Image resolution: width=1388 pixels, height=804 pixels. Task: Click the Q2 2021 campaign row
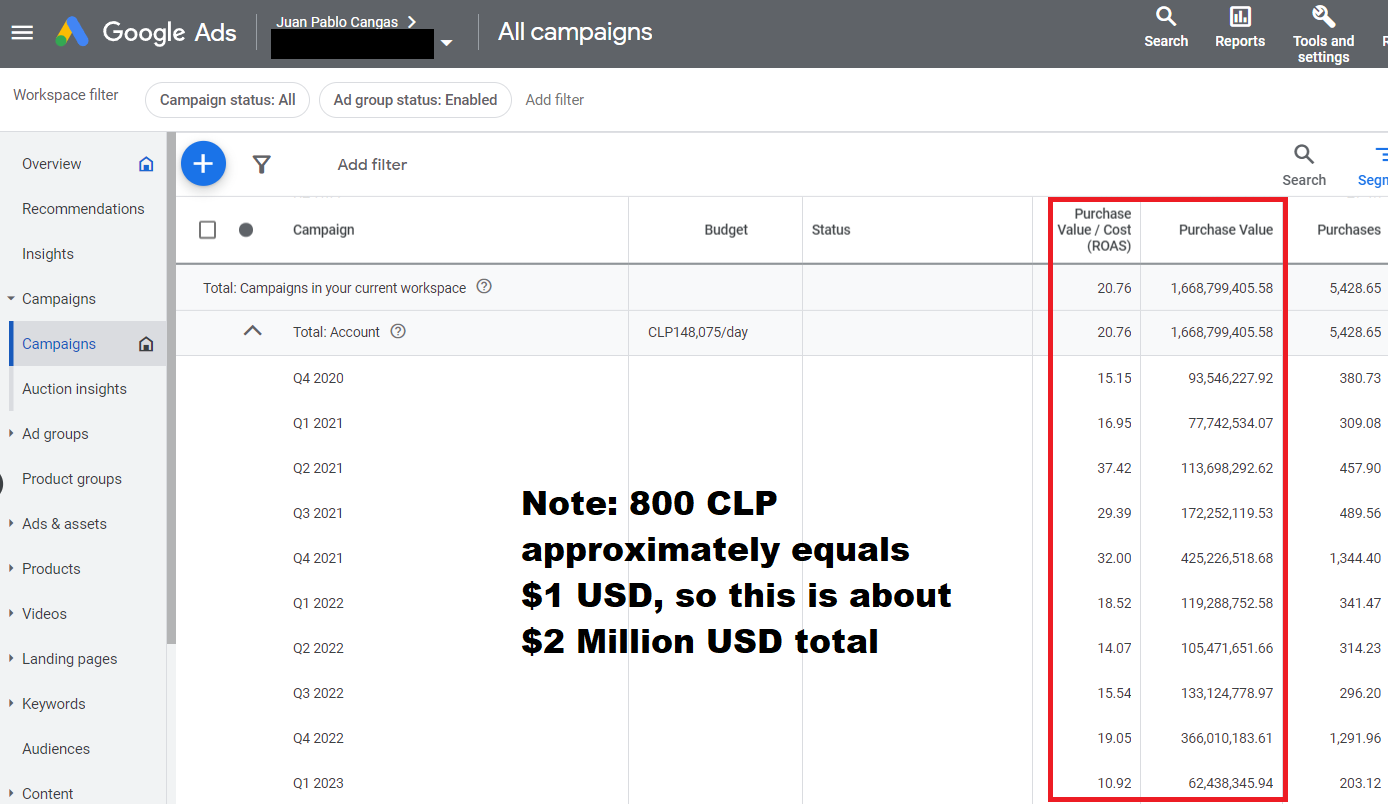pyautogui.click(x=782, y=468)
